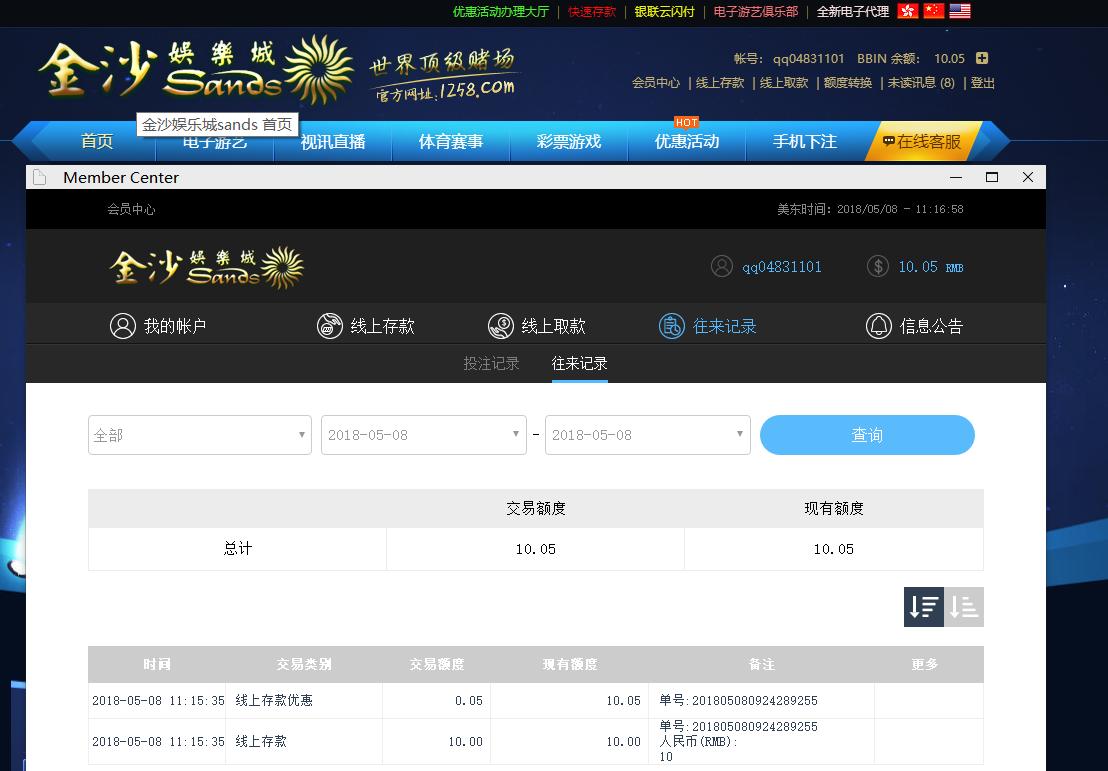
Task: Open the 彩票游戏 navigation menu
Action: pyautogui.click(x=568, y=142)
